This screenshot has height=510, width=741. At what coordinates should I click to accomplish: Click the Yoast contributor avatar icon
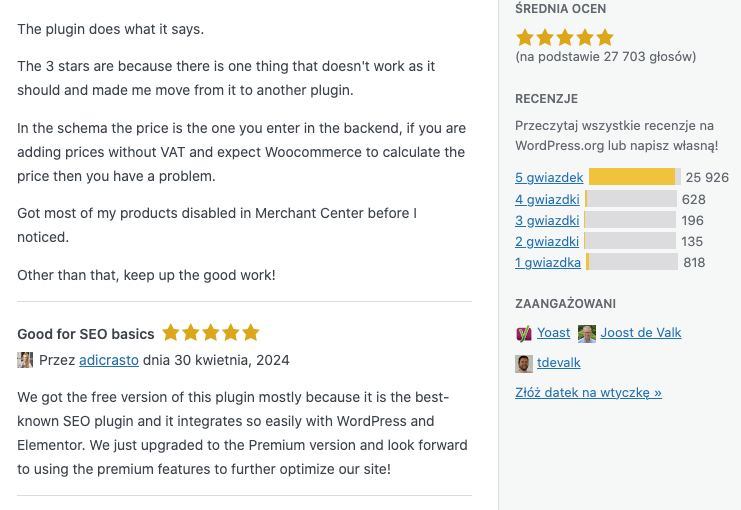pos(524,333)
